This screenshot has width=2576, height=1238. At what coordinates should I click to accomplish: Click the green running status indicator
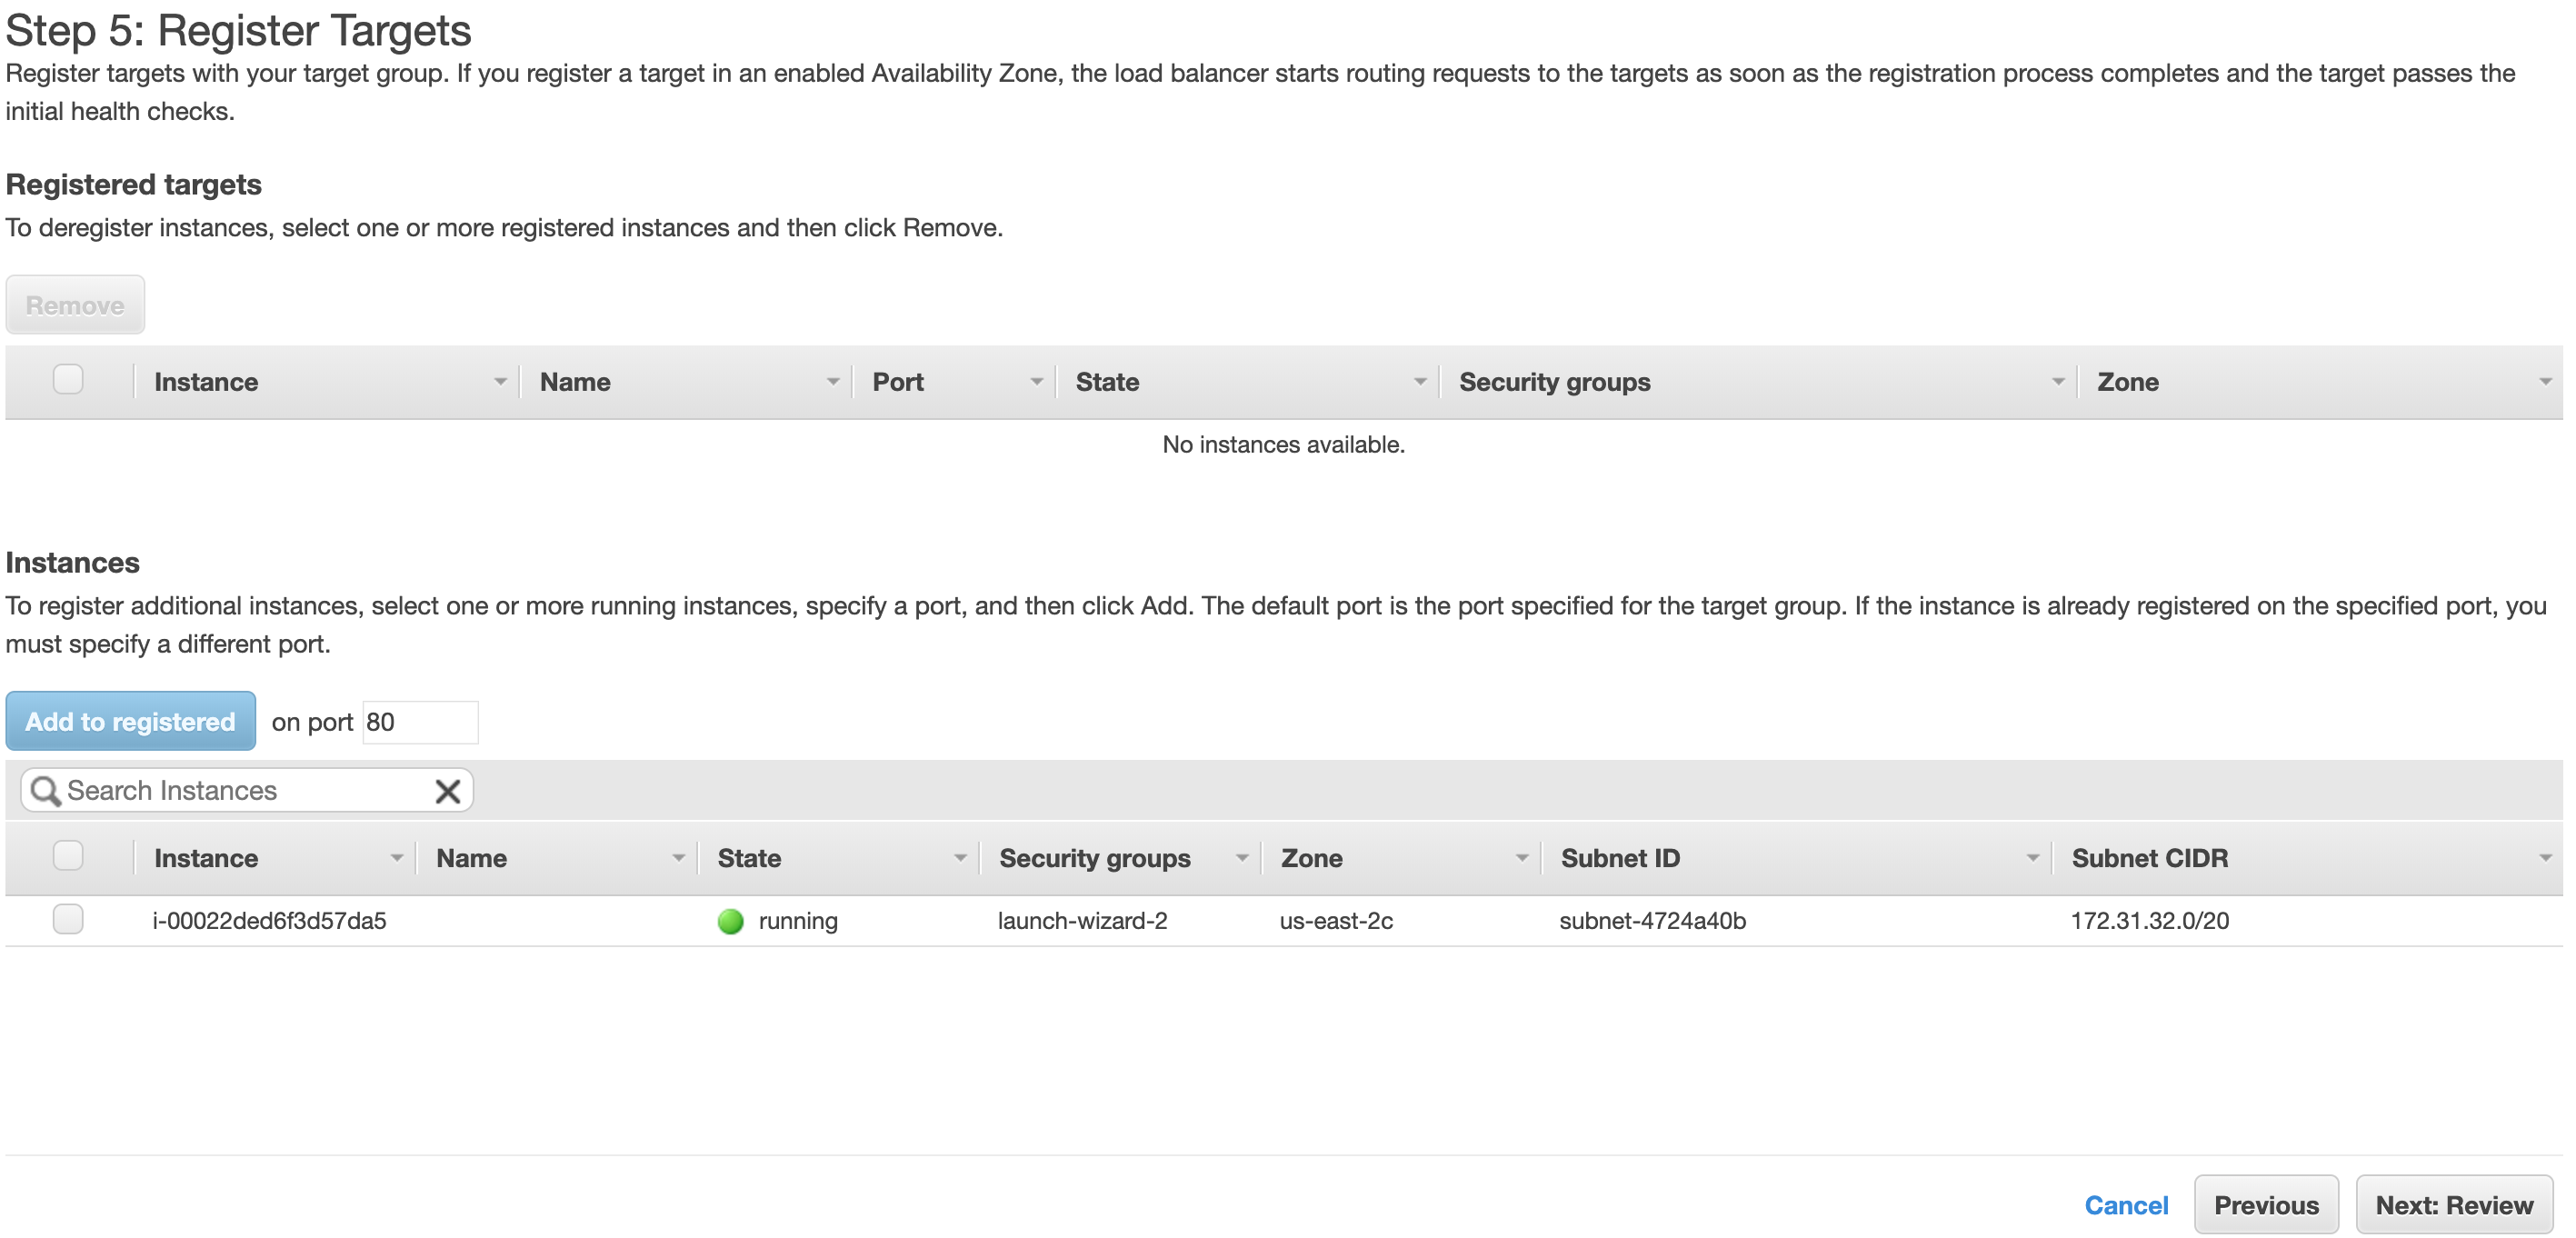(x=731, y=921)
